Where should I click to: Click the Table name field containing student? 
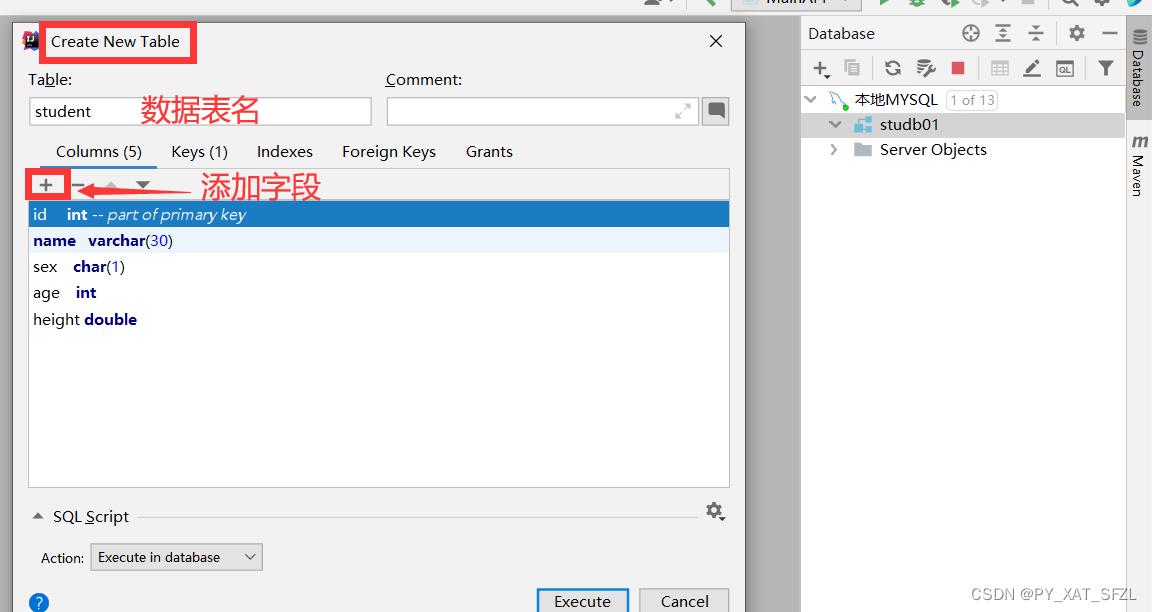point(200,112)
